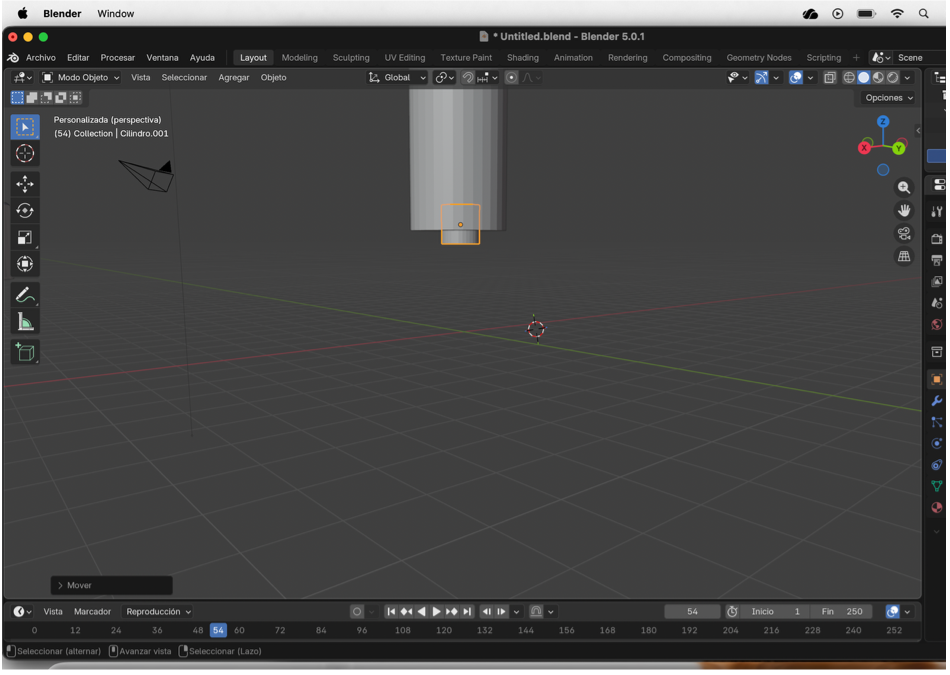Activate the Move tool
The width and height of the screenshot is (950, 675).
pyautogui.click(x=25, y=184)
